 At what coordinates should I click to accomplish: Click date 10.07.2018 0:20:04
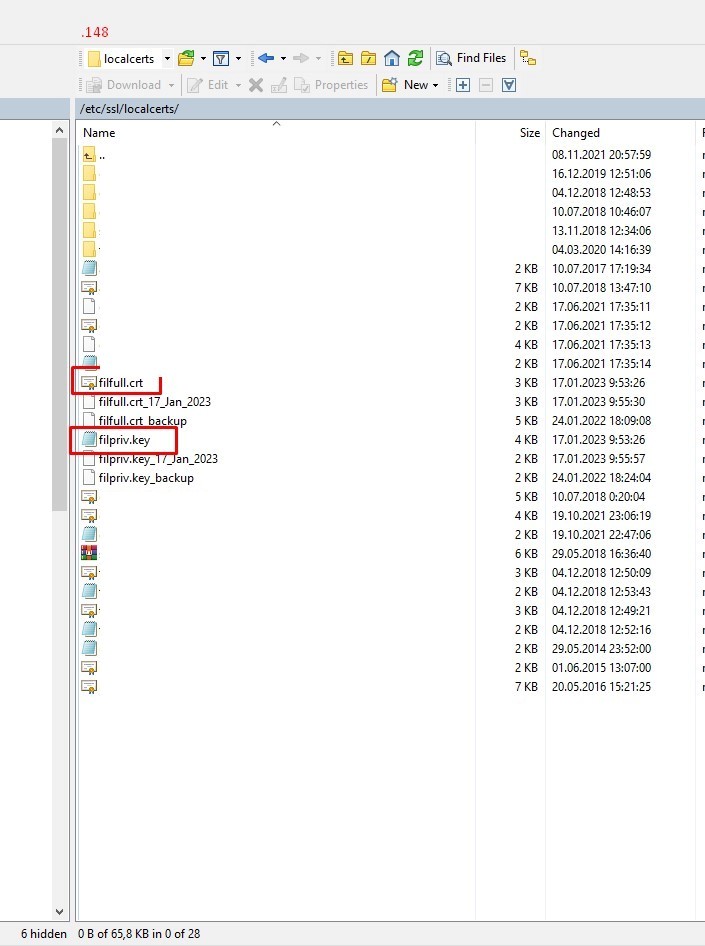pos(598,497)
